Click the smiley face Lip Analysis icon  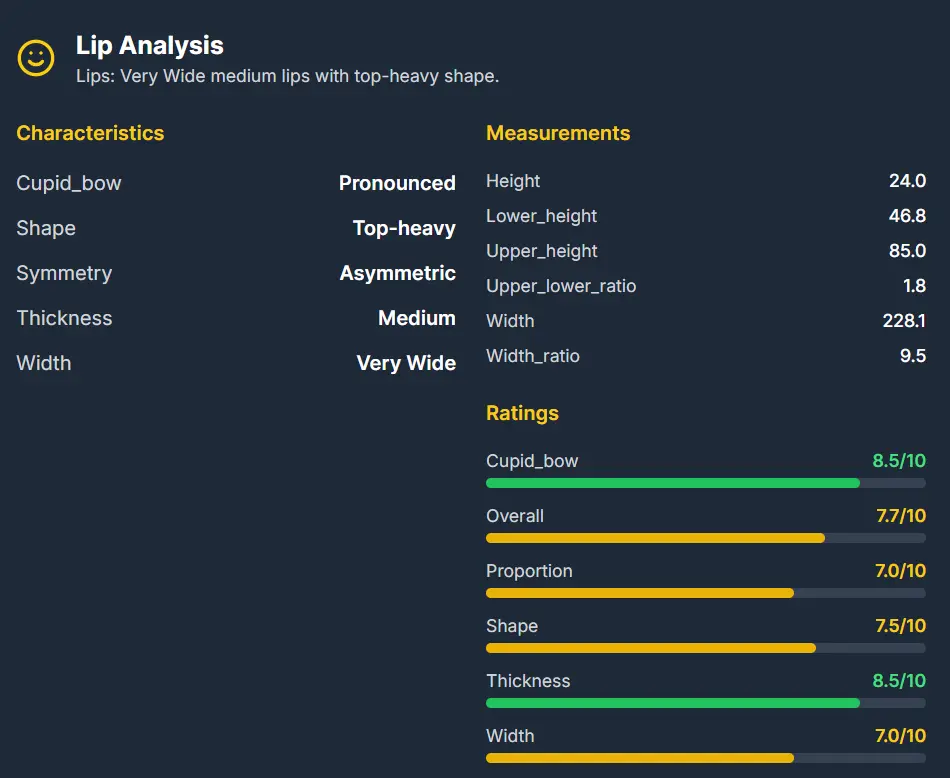click(36, 57)
